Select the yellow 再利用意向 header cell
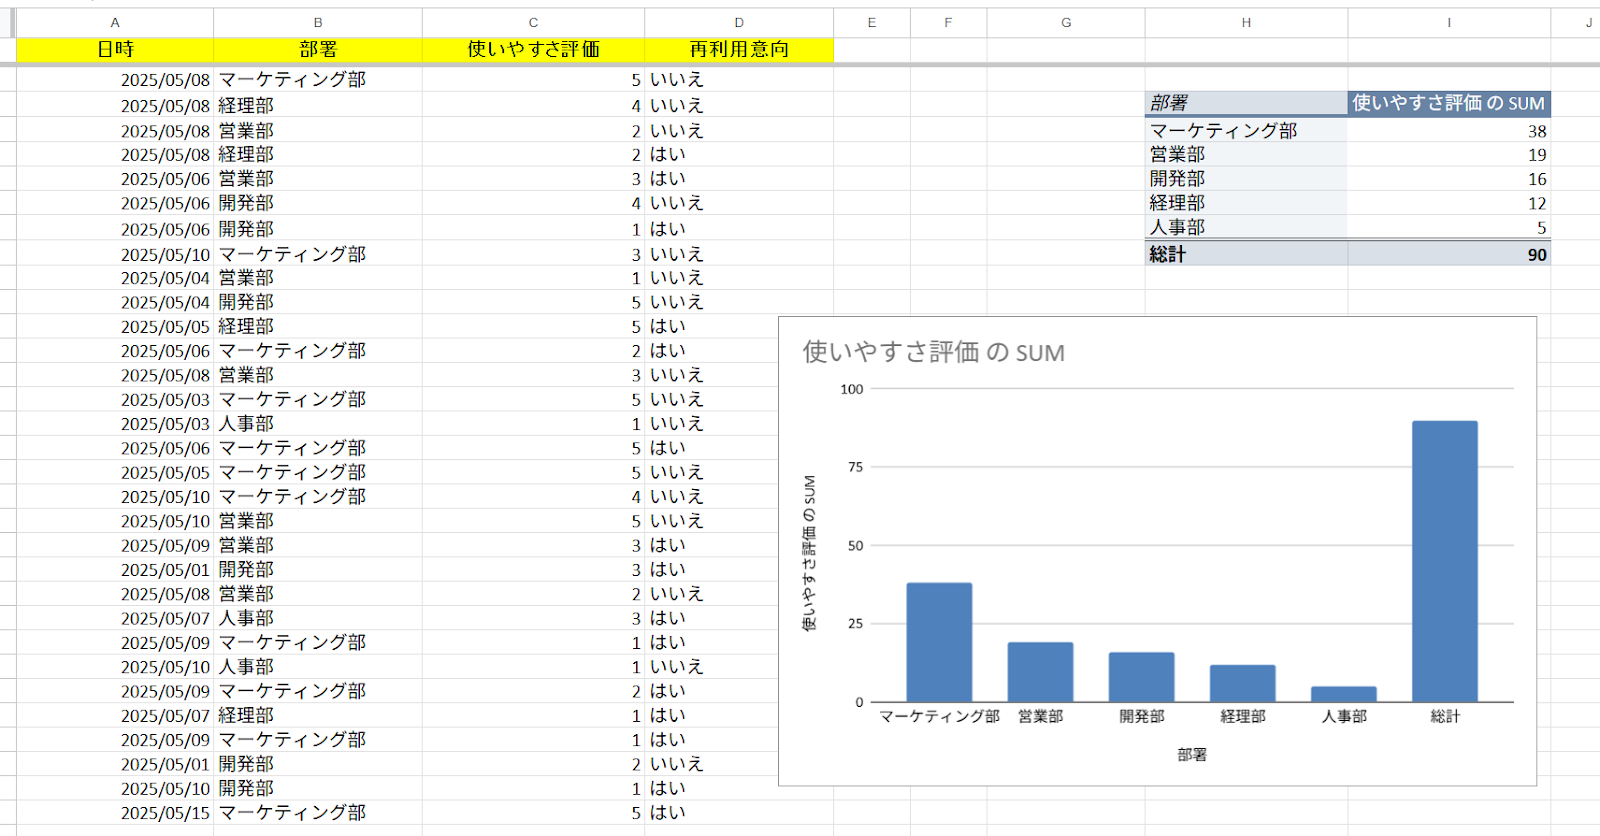 [x=739, y=49]
